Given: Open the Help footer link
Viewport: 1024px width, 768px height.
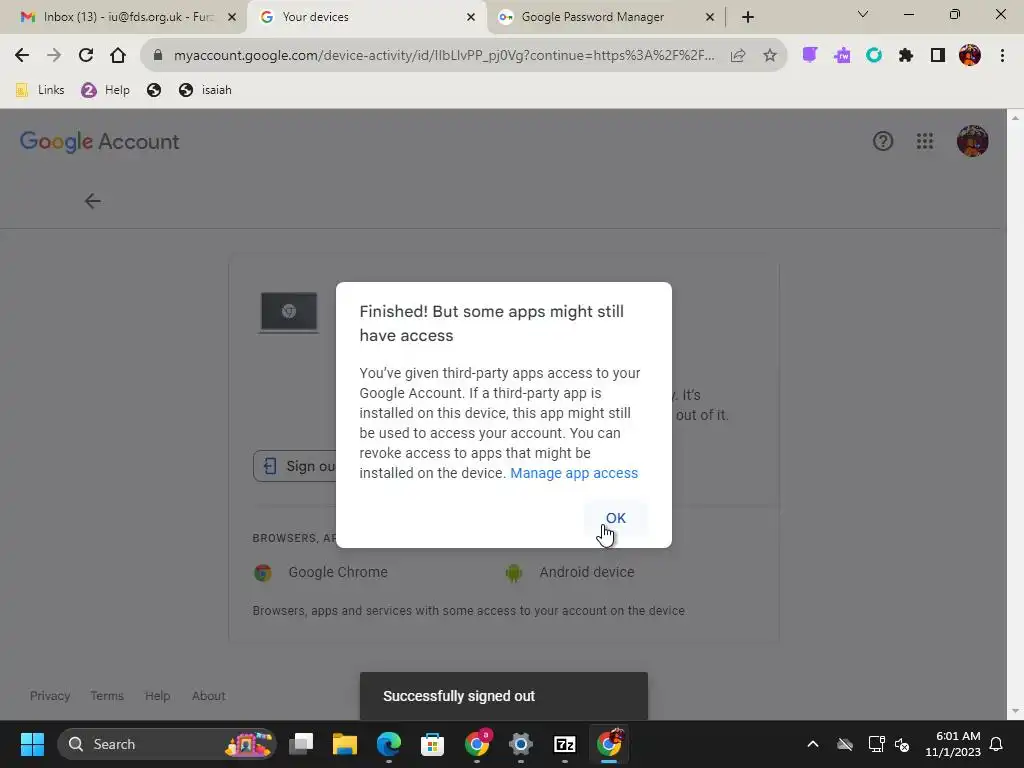Looking at the screenshot, I should point(157,696).
